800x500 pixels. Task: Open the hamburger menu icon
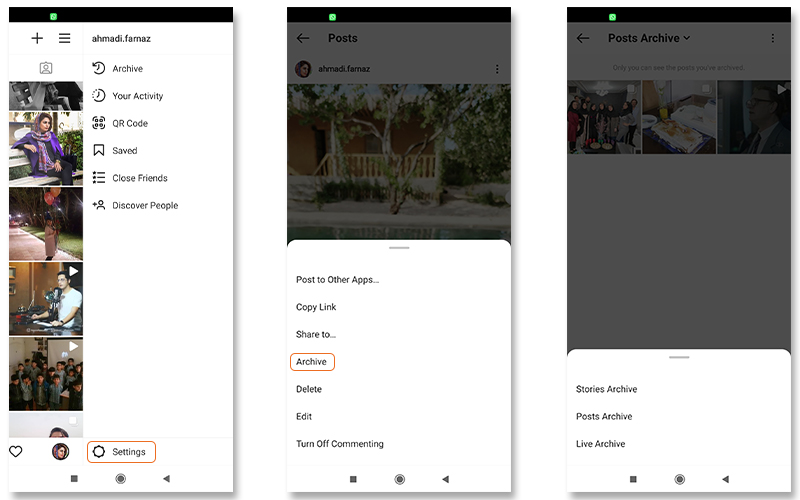point(64,38)
